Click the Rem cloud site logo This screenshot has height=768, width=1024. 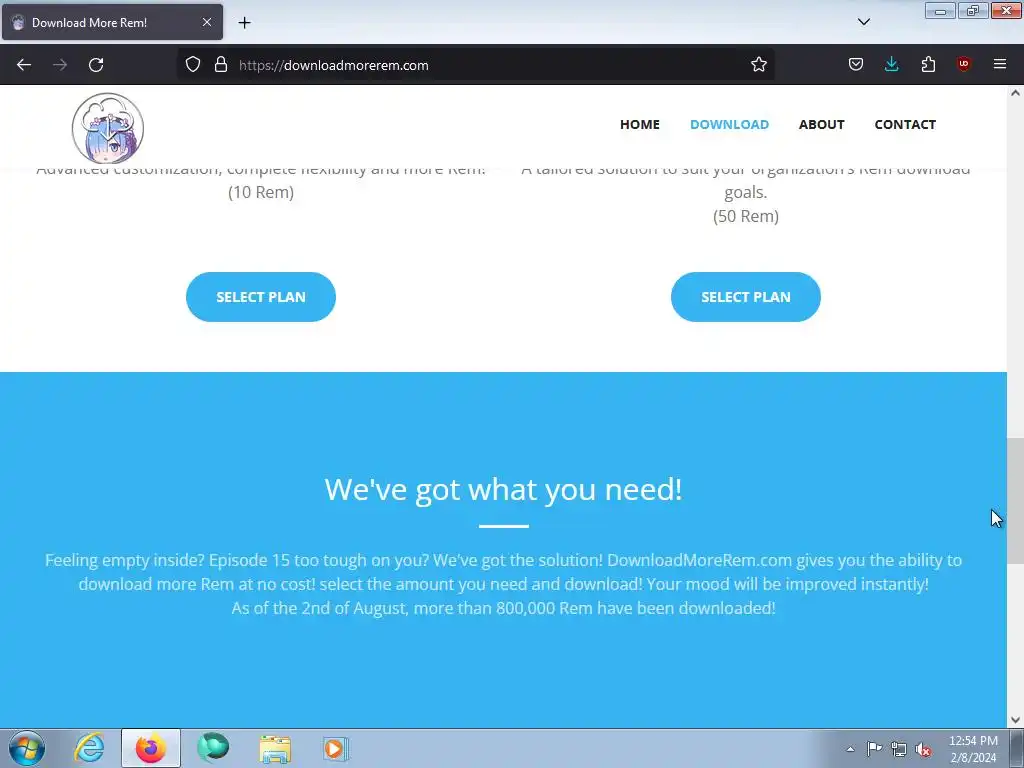pos(108,128)
